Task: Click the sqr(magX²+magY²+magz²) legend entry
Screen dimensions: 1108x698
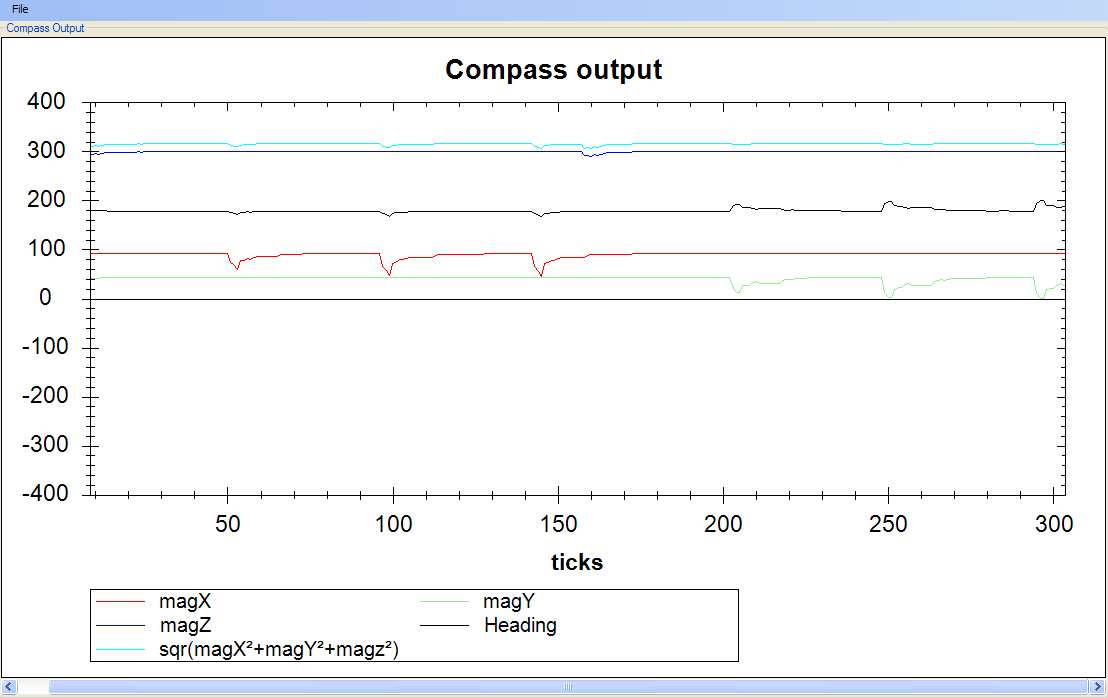Action: [x=279, y=649]
